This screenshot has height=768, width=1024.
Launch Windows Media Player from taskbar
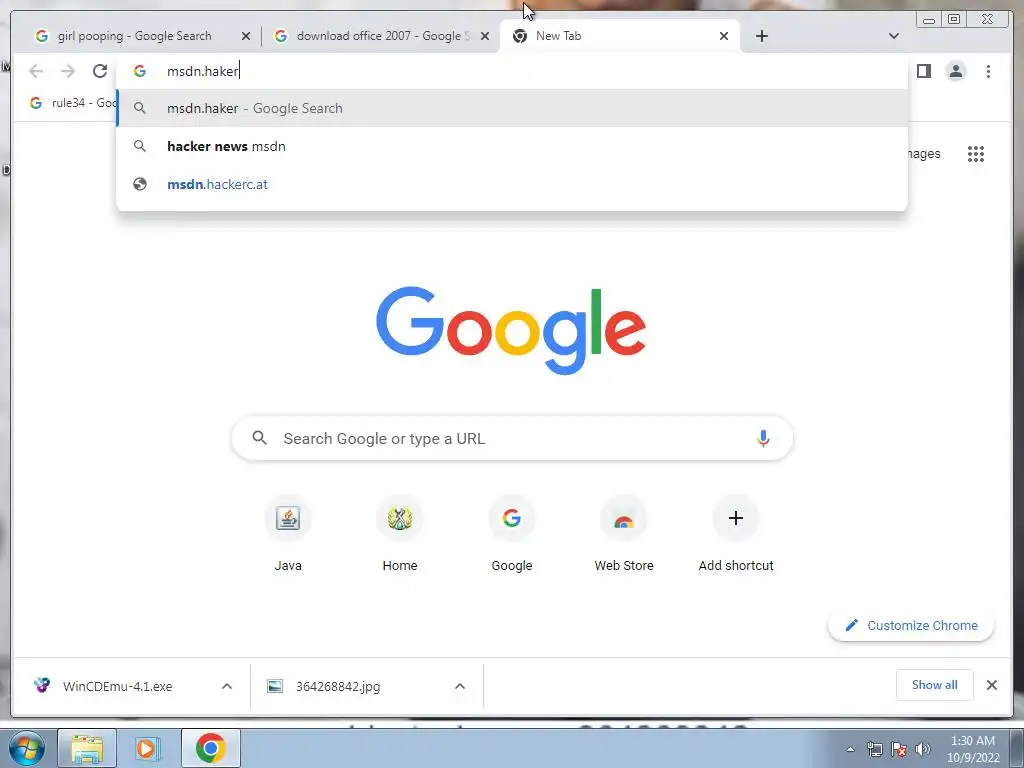click(x=148, y=748)
